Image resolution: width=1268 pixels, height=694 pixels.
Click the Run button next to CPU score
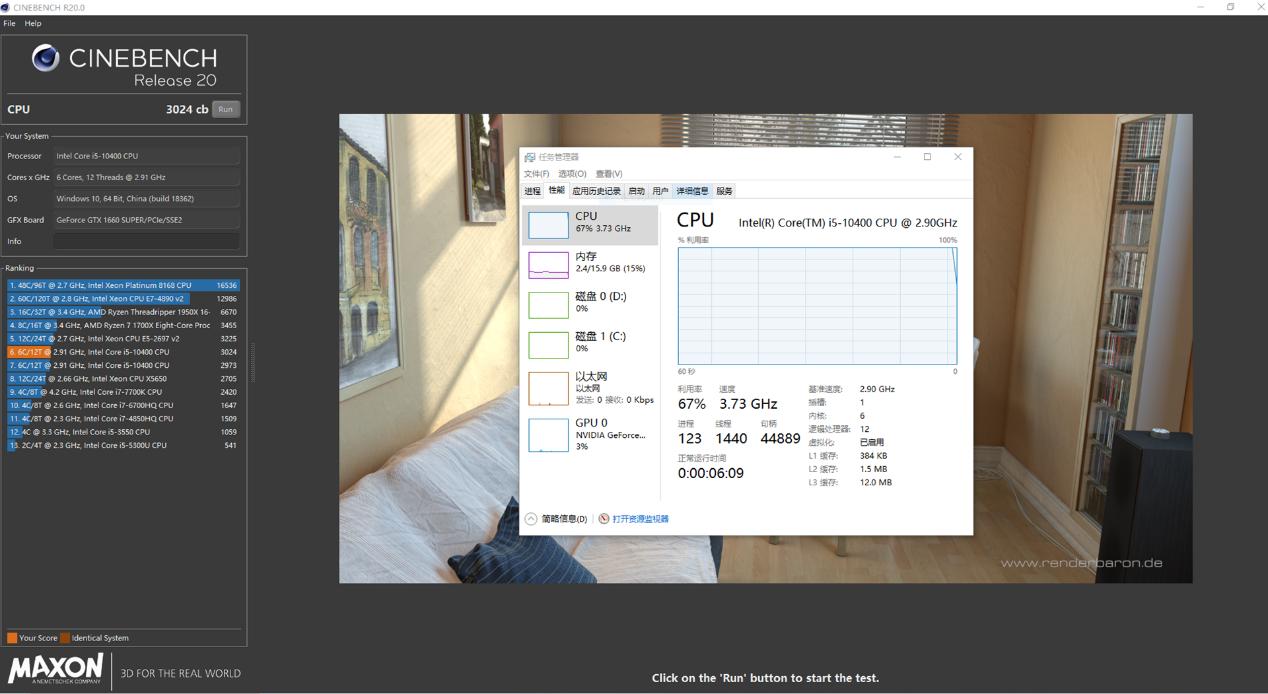click(x=226, y=109)
